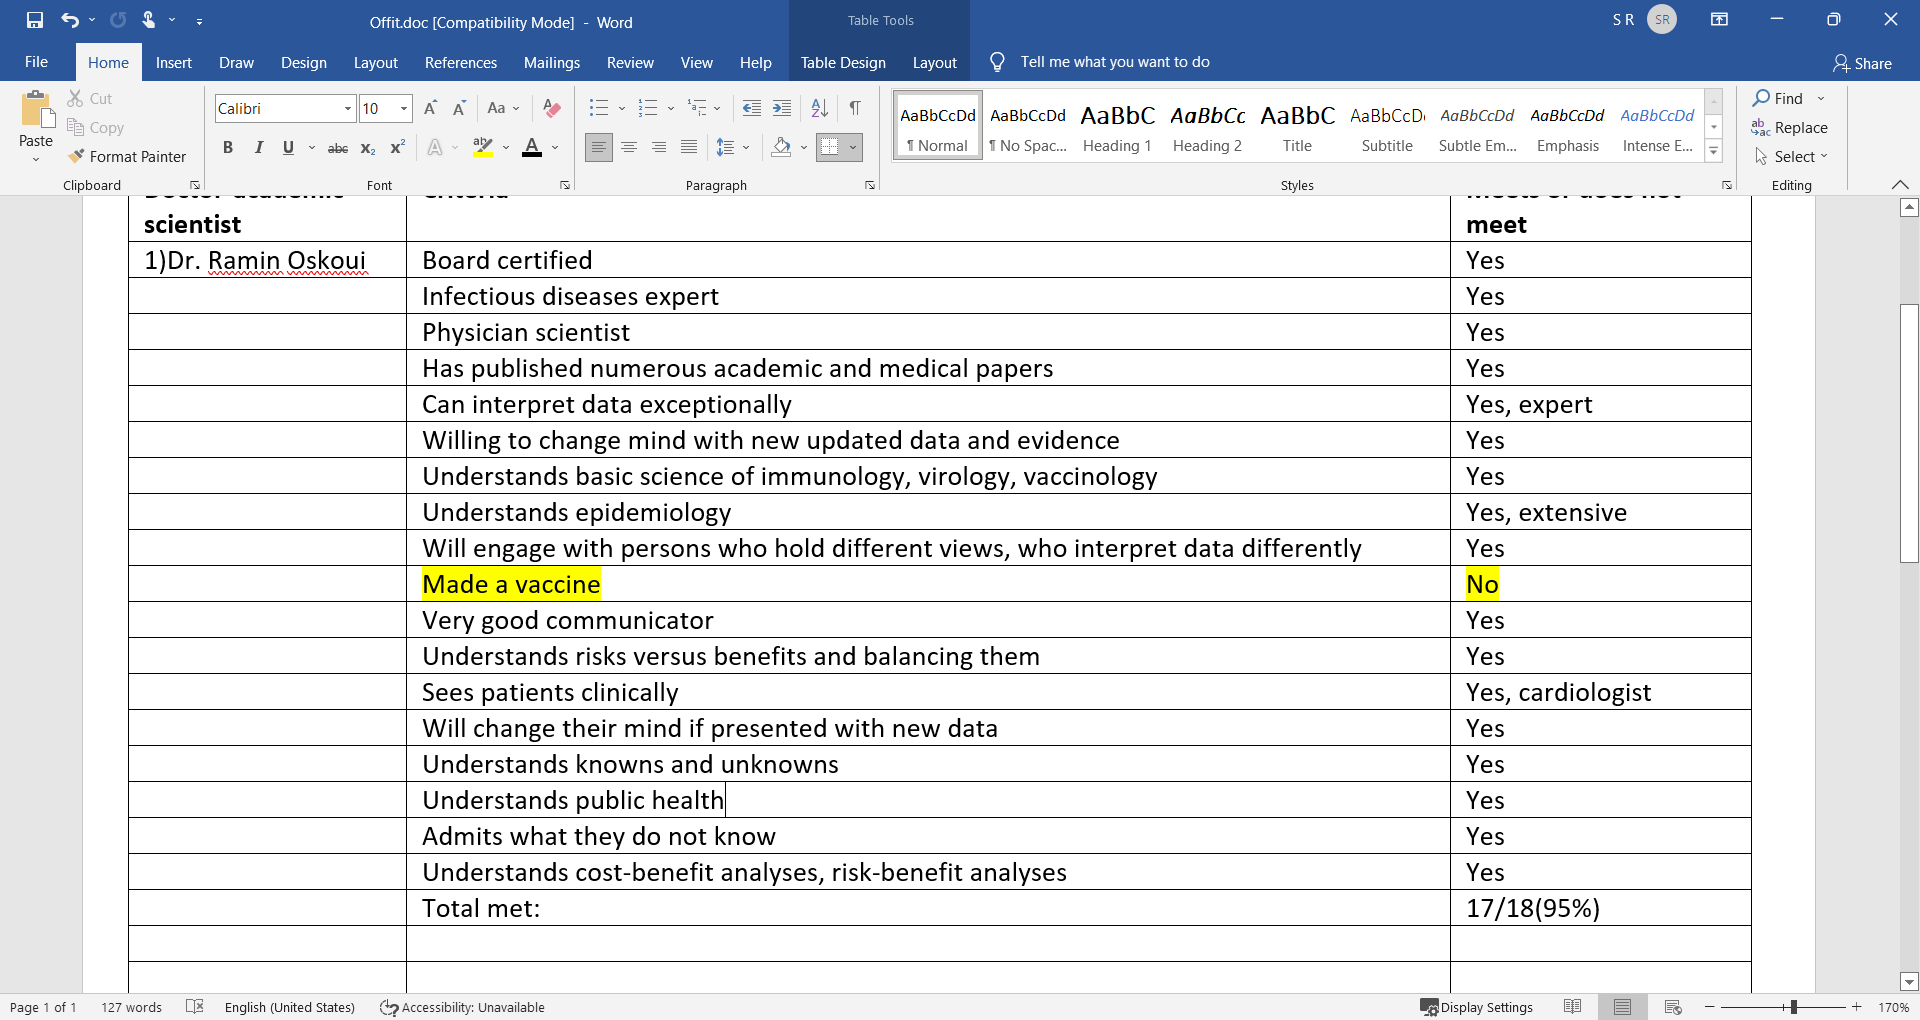Screen dimensions: 1920x1020
Task: Cut the selection
Action: click(90, 99)
